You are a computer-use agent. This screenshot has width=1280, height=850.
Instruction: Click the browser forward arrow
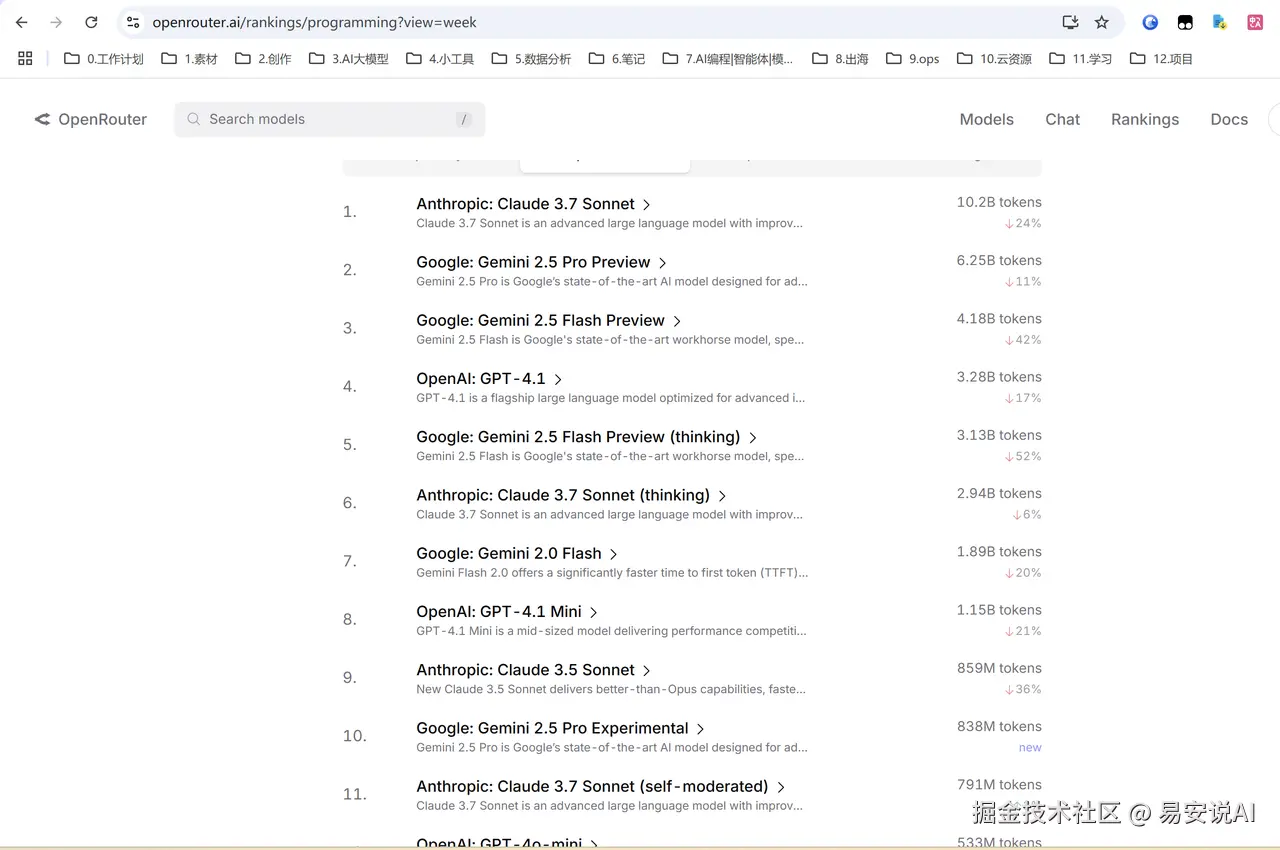click(x=56, y=22)
